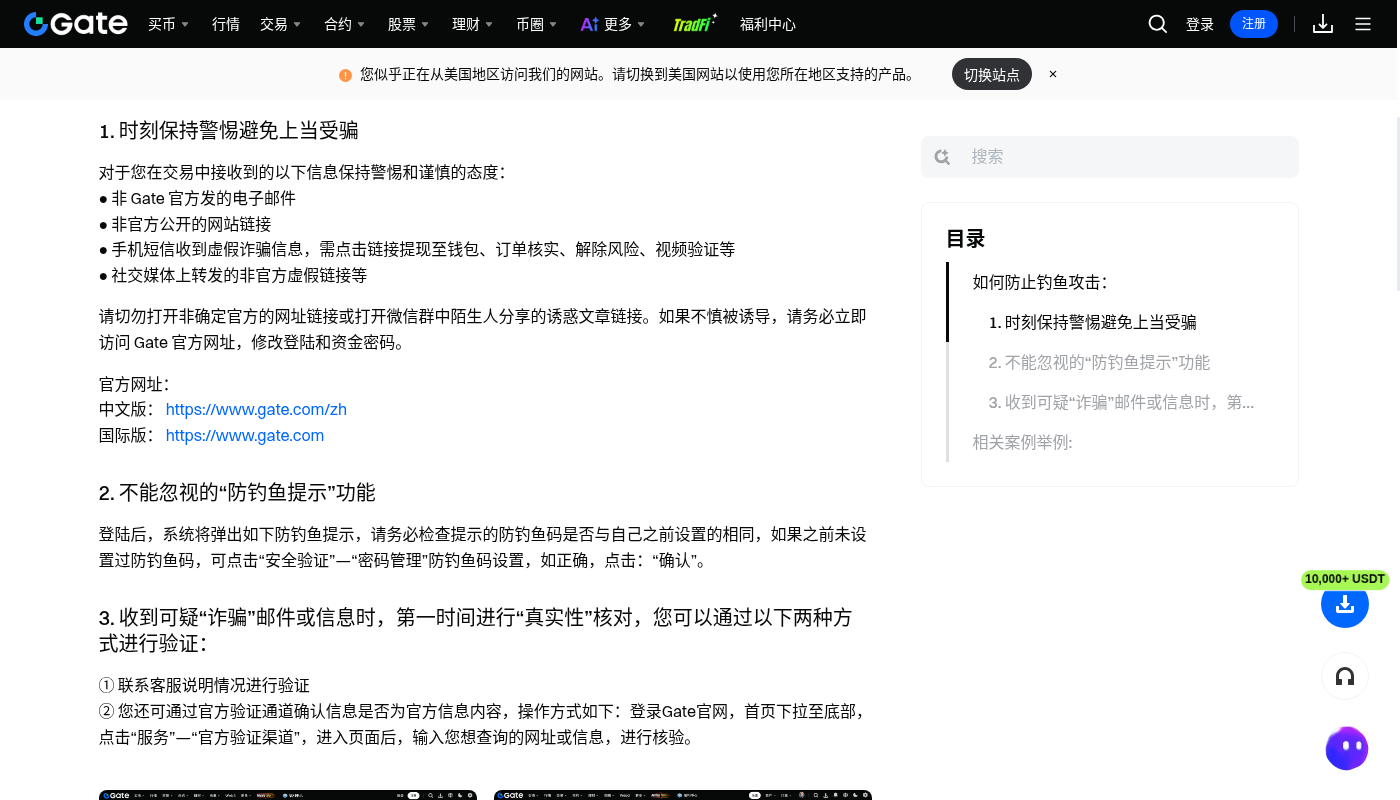1400x800 pixels.
Task: Expand the 买币 dropdown menu
Action: coord(168,24)
